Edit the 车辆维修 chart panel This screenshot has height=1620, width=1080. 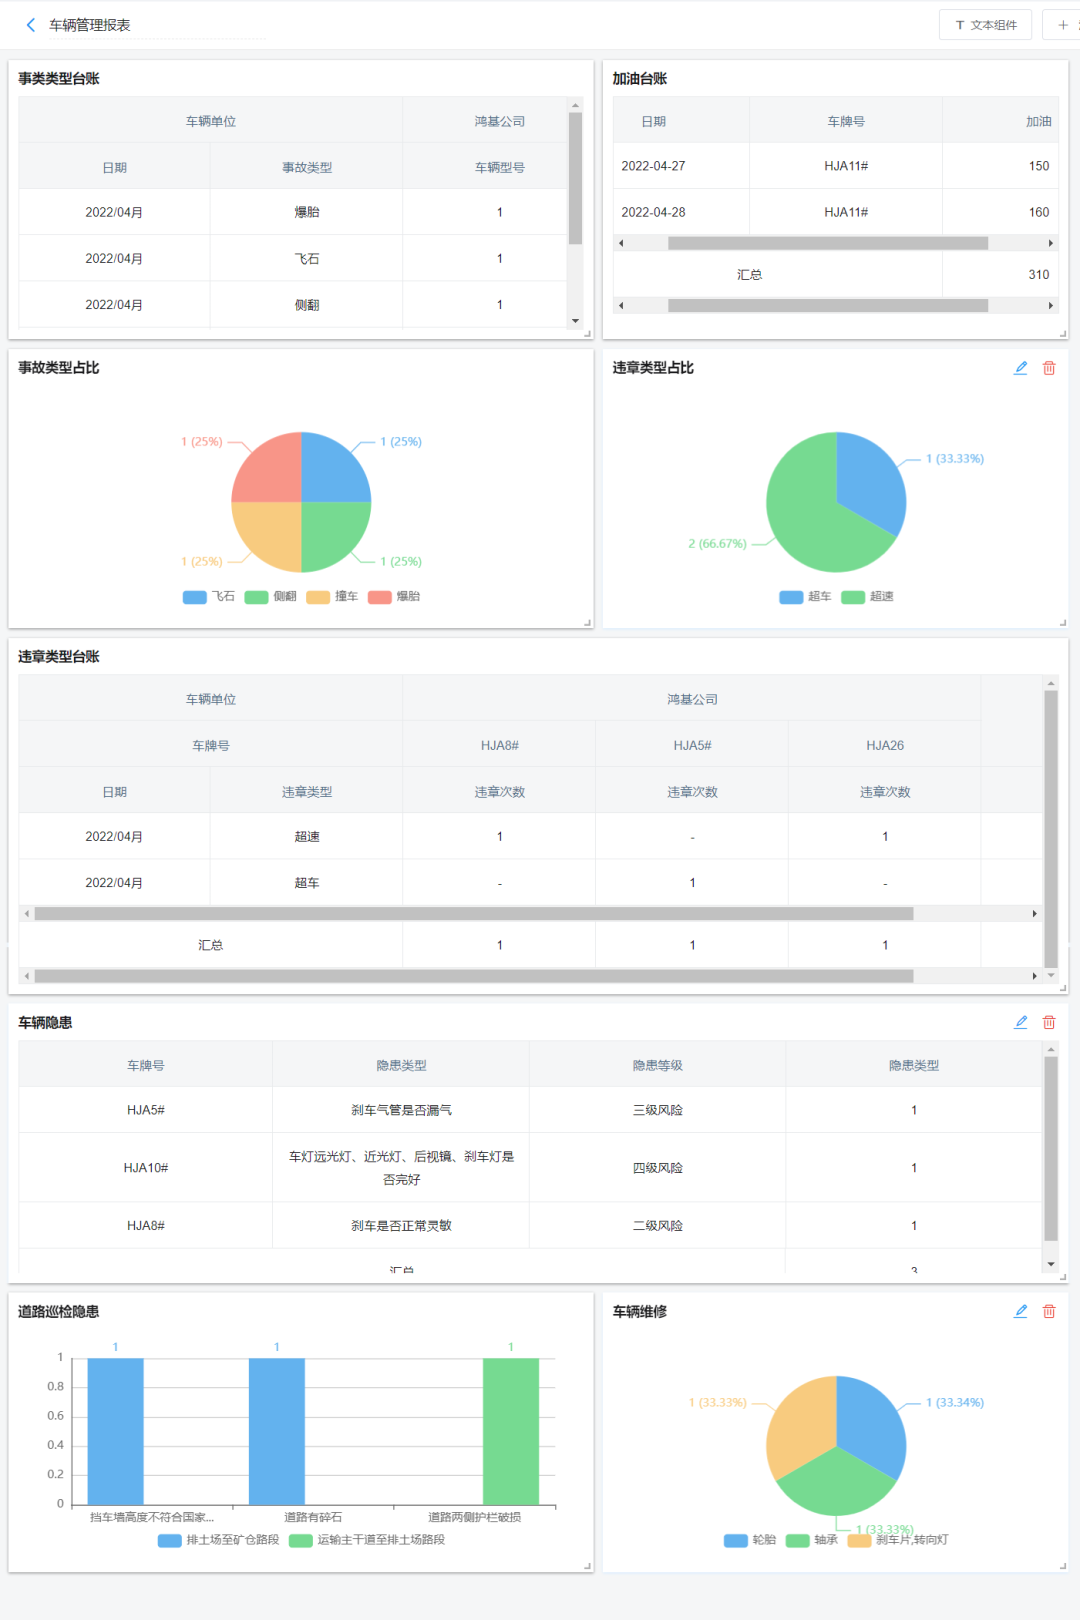[1020, 1311]
